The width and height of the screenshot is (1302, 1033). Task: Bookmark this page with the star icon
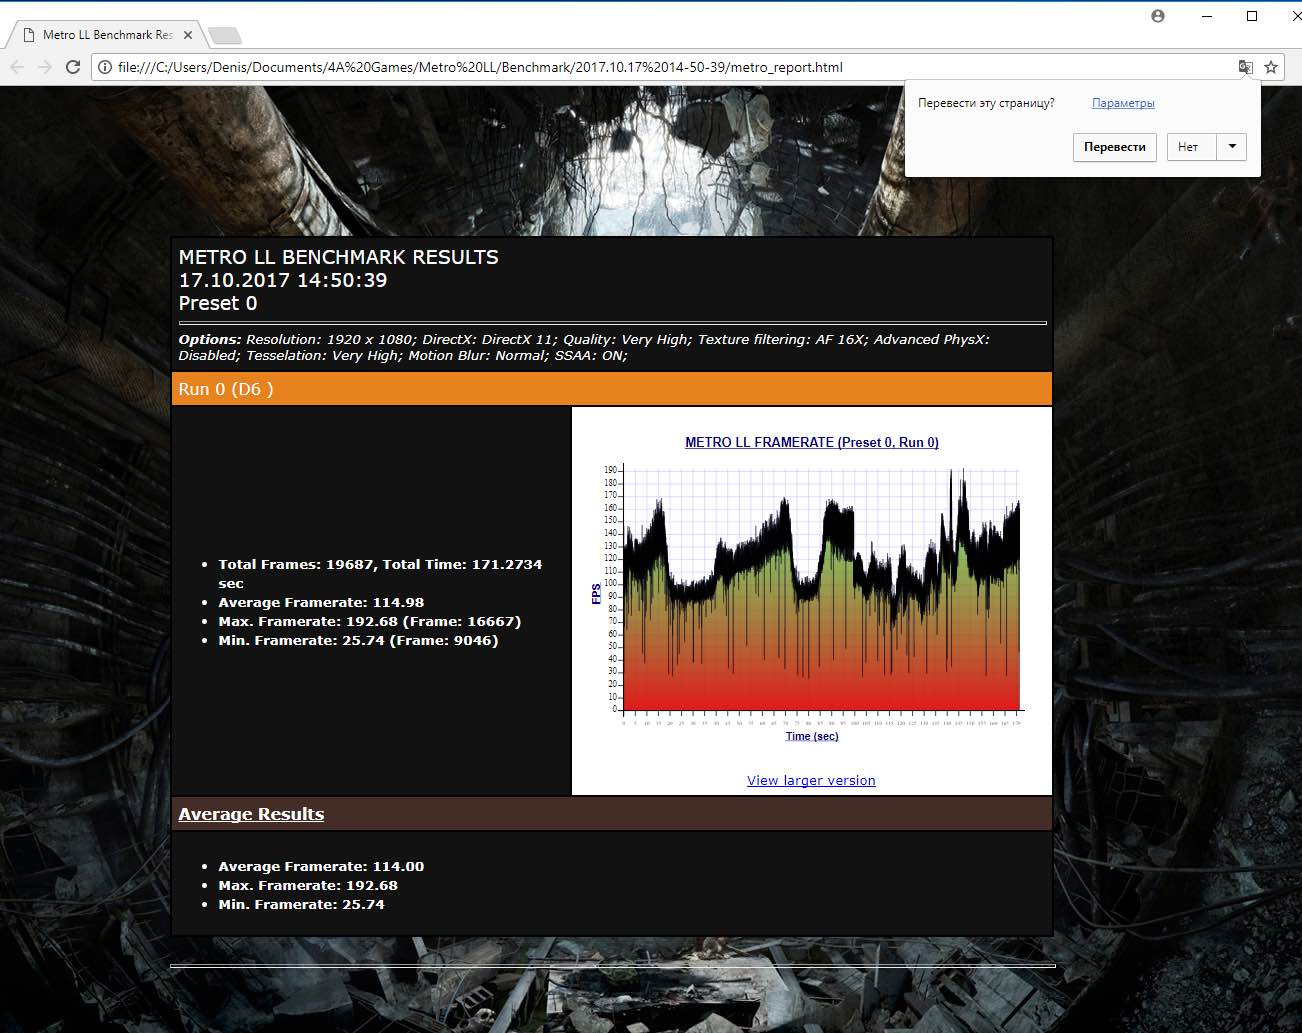point(1271,67)
